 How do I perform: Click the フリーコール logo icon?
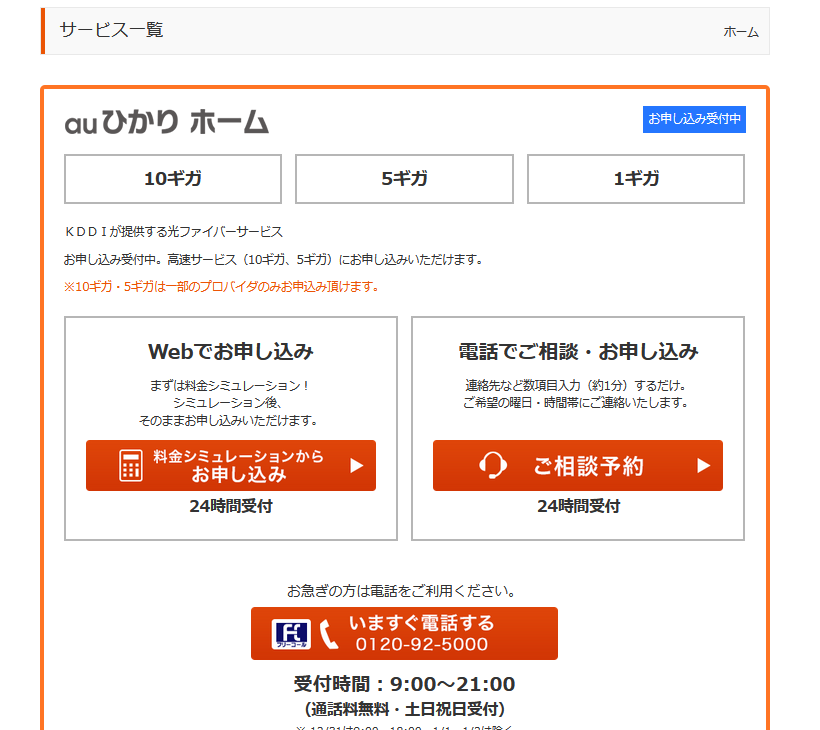tap(291, 634)
